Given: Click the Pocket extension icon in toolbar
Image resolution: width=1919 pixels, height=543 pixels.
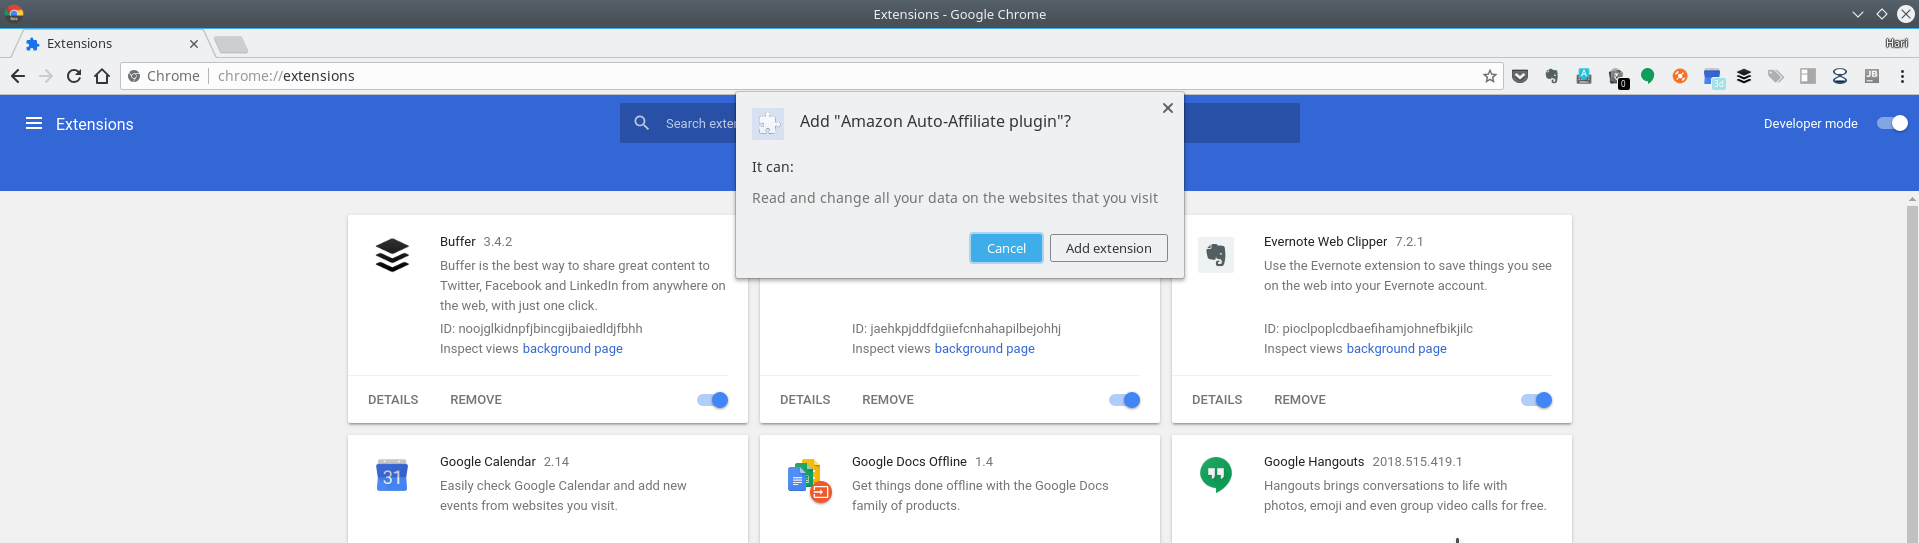Looking at the screenshot, I should 1520,76.
